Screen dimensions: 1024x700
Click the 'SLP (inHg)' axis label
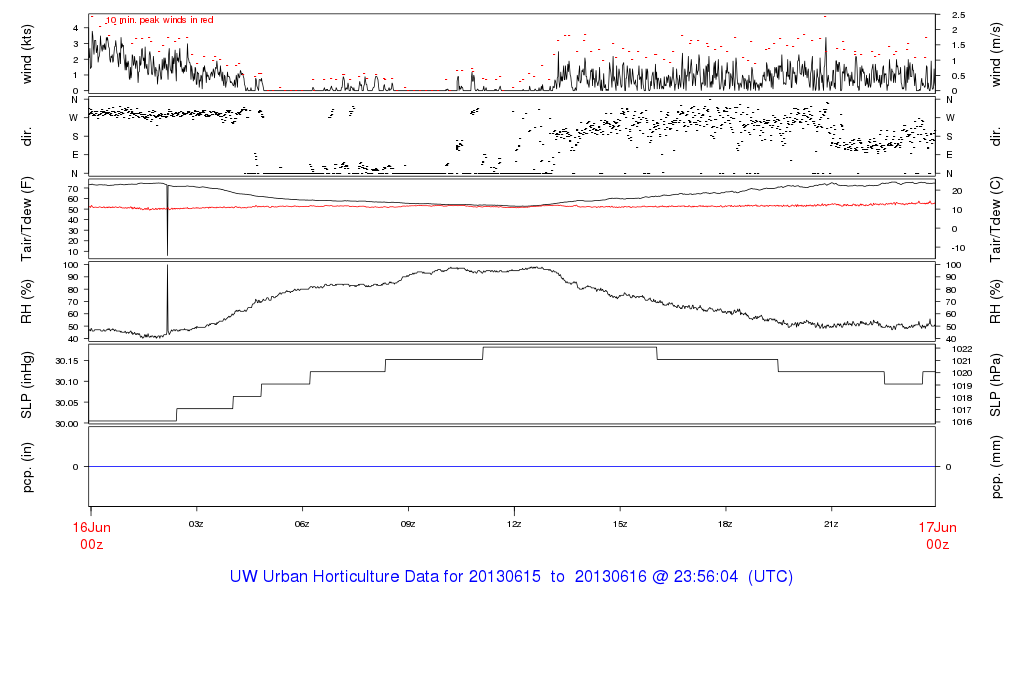coord(27,385)
